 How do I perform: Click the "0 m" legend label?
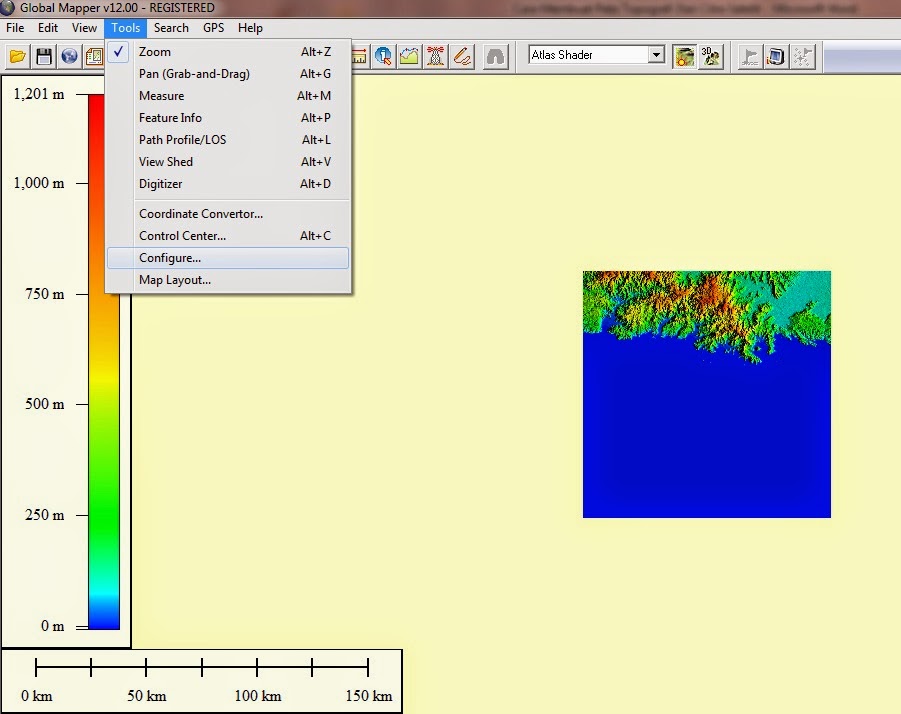(x=52, y=626)
